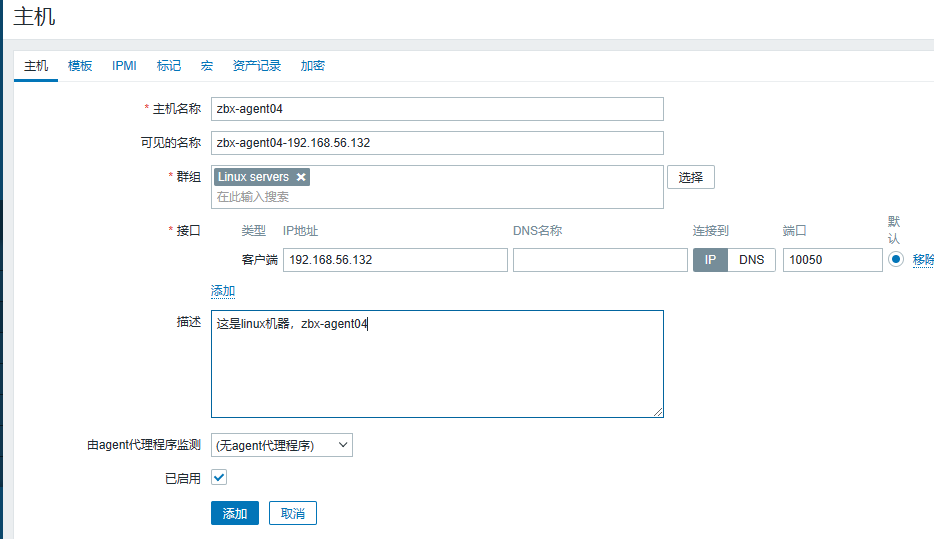The height and width of the screenshot is (539, 934).
Task: Click the empty DNS名称 field
Action: click(x=600, y=260)
